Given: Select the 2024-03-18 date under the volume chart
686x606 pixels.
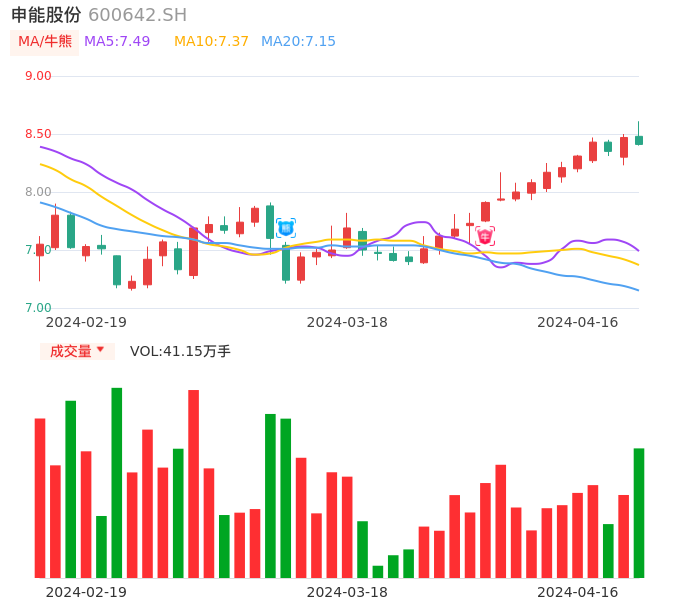Looking at the screenshot, I should [x=347, y=592].
